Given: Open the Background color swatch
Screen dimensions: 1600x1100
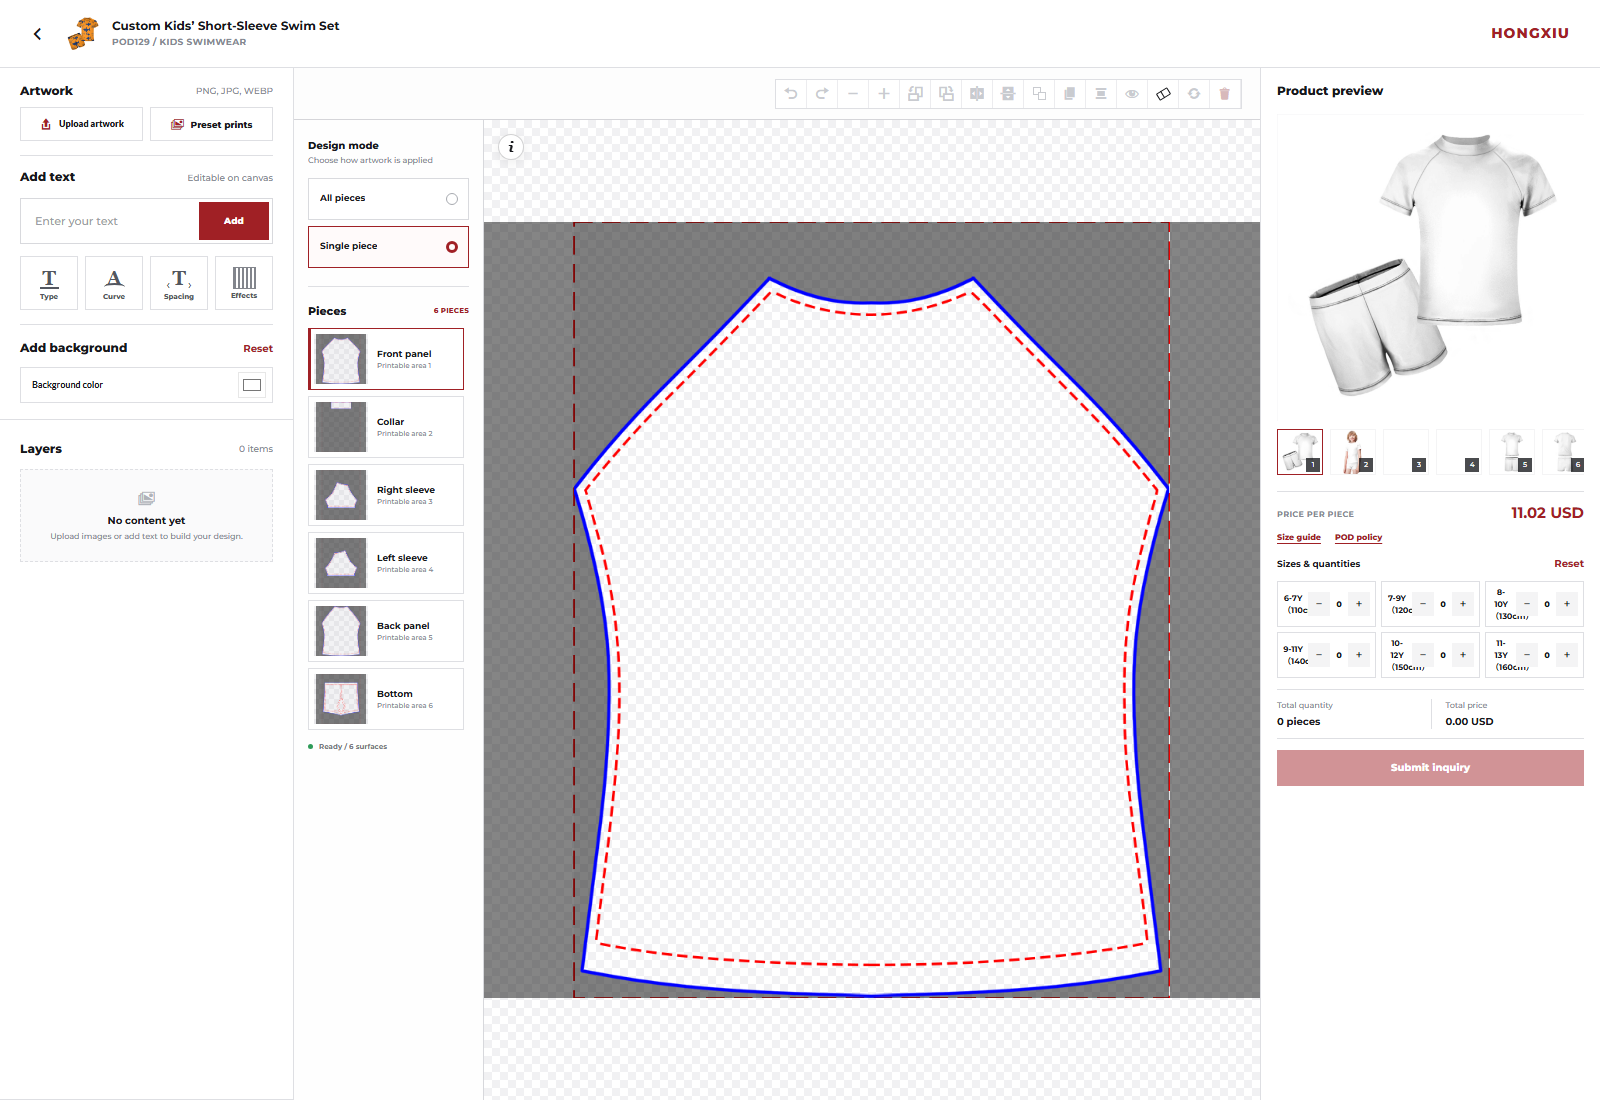Looking at the screenshot, I should [252, 385].
